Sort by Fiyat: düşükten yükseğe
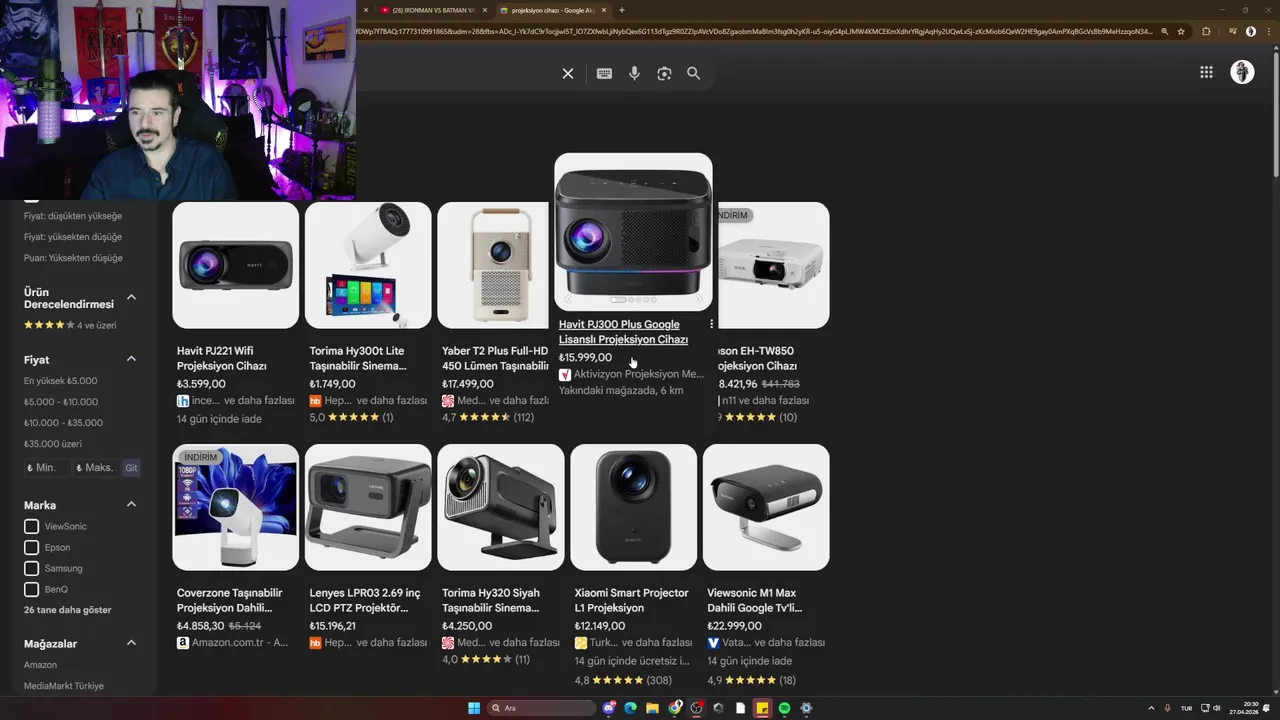 tap(73, 216)
